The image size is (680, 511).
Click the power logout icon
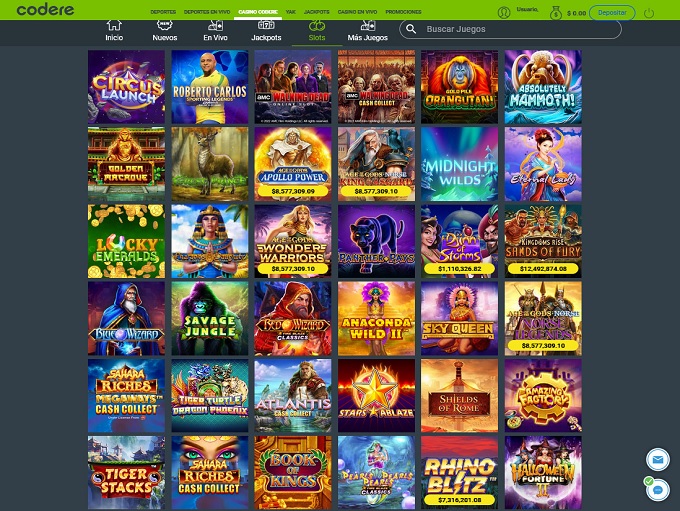click(x=649, y=13)
